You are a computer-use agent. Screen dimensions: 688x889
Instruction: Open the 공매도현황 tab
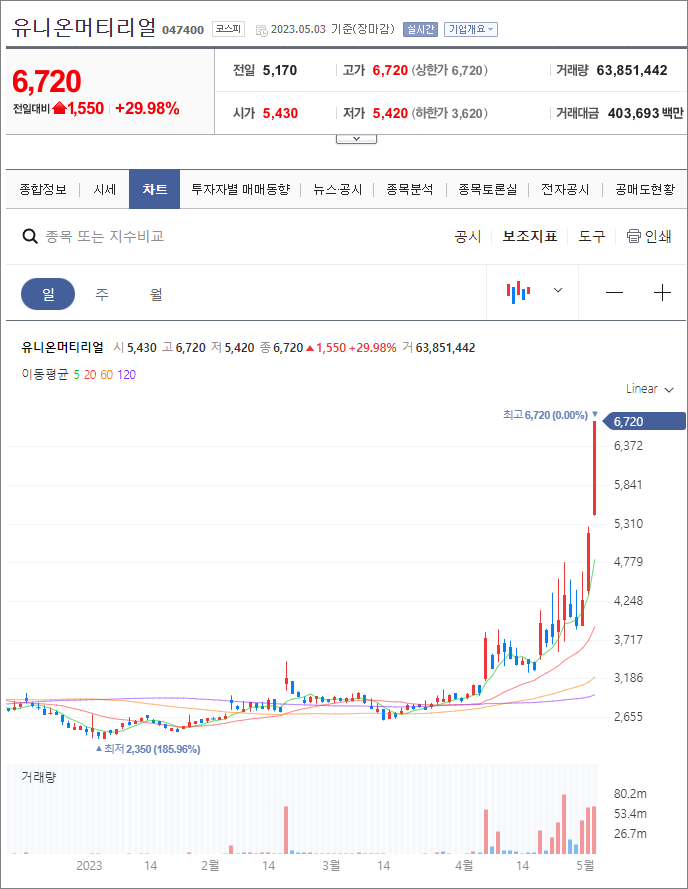click(x=645, y=189)
